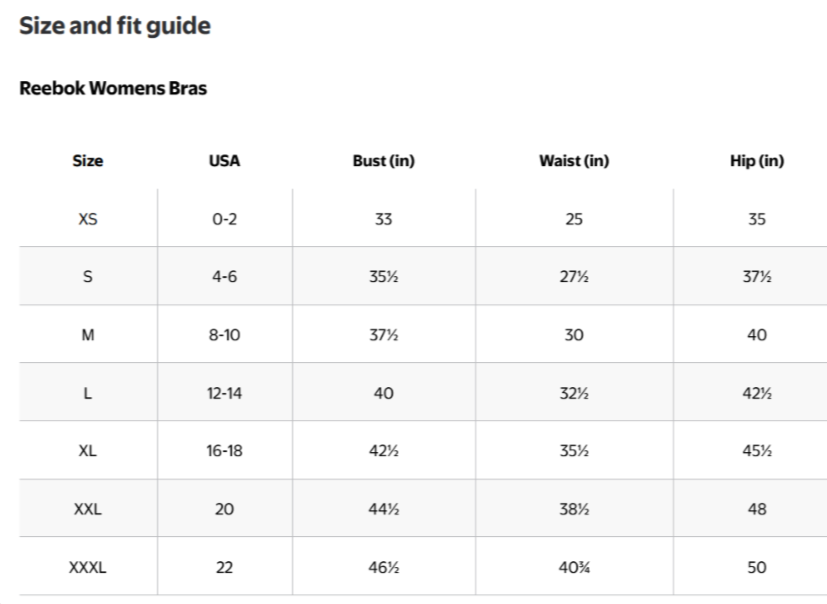827x604 pixels.
Task: Click the waist value 40¾ for XXXL
Action: coord(573,567)
